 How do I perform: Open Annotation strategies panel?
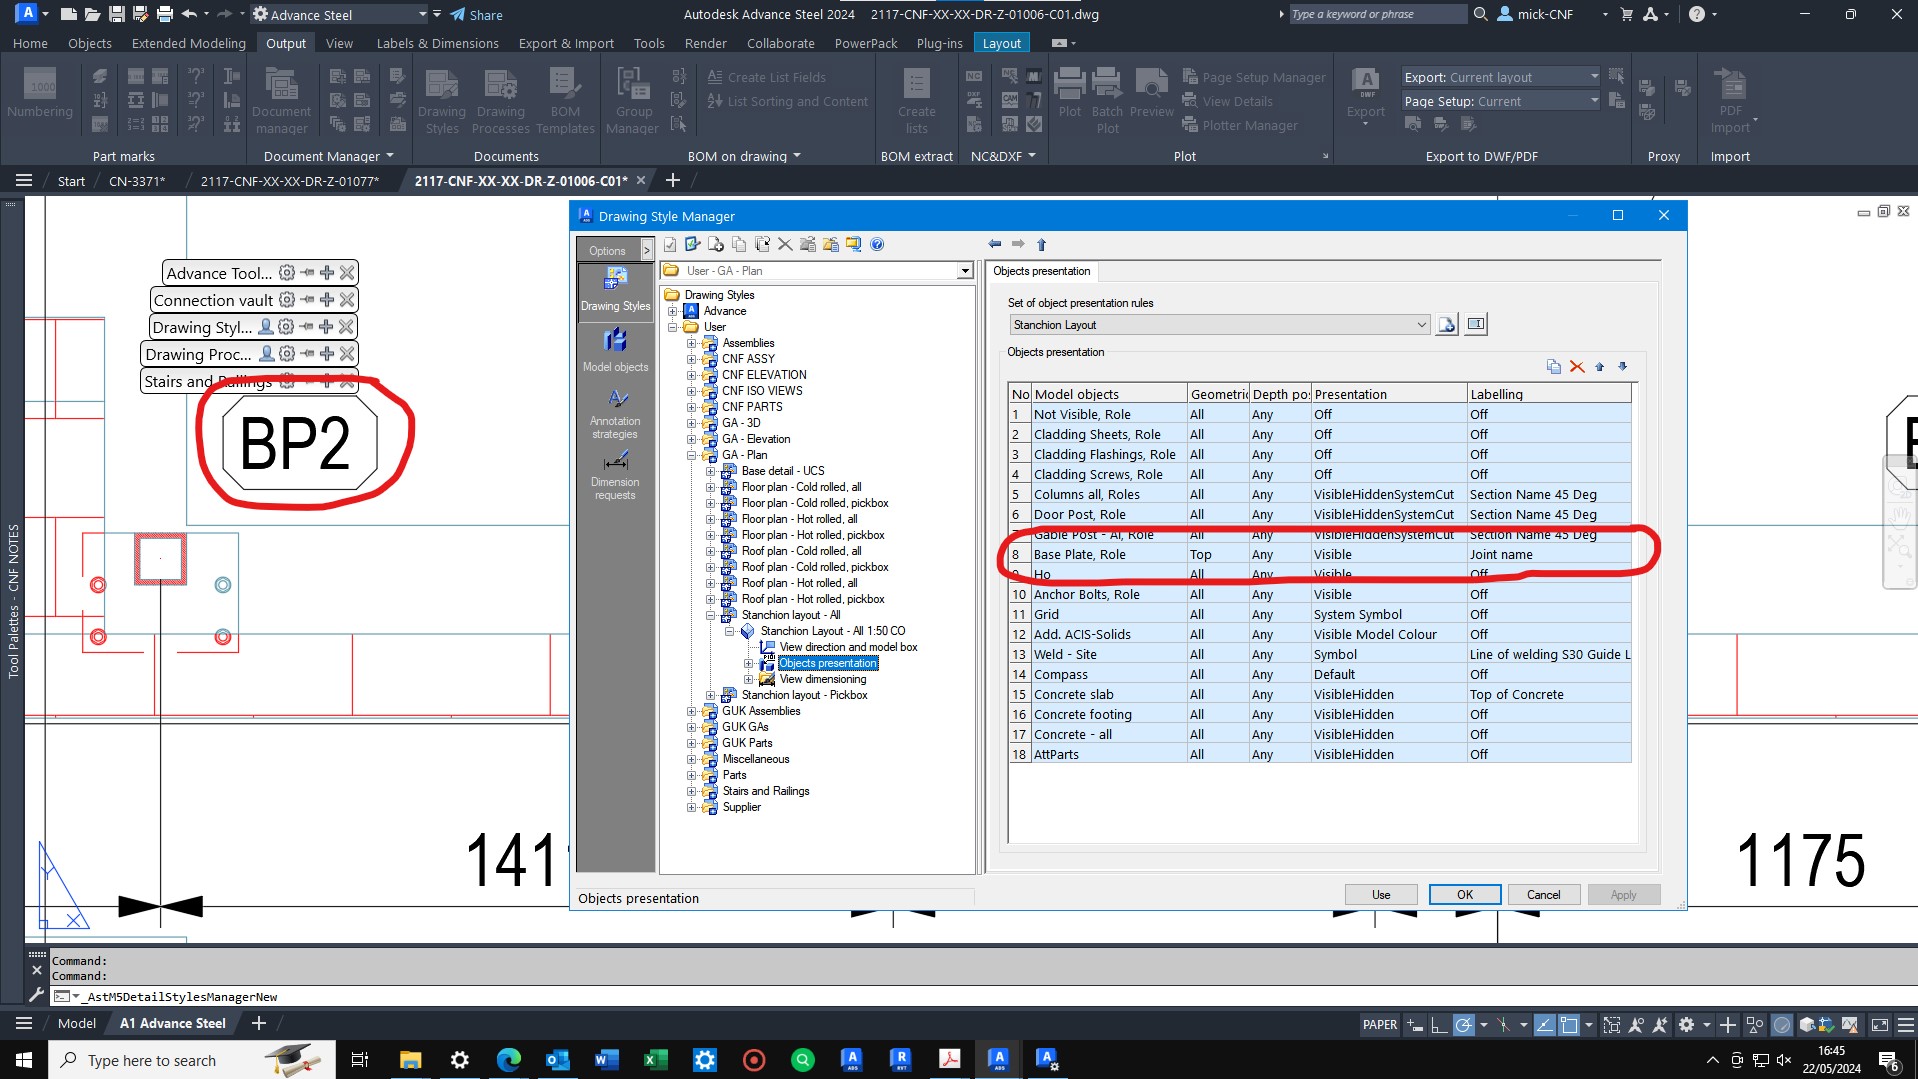point(615,412)
